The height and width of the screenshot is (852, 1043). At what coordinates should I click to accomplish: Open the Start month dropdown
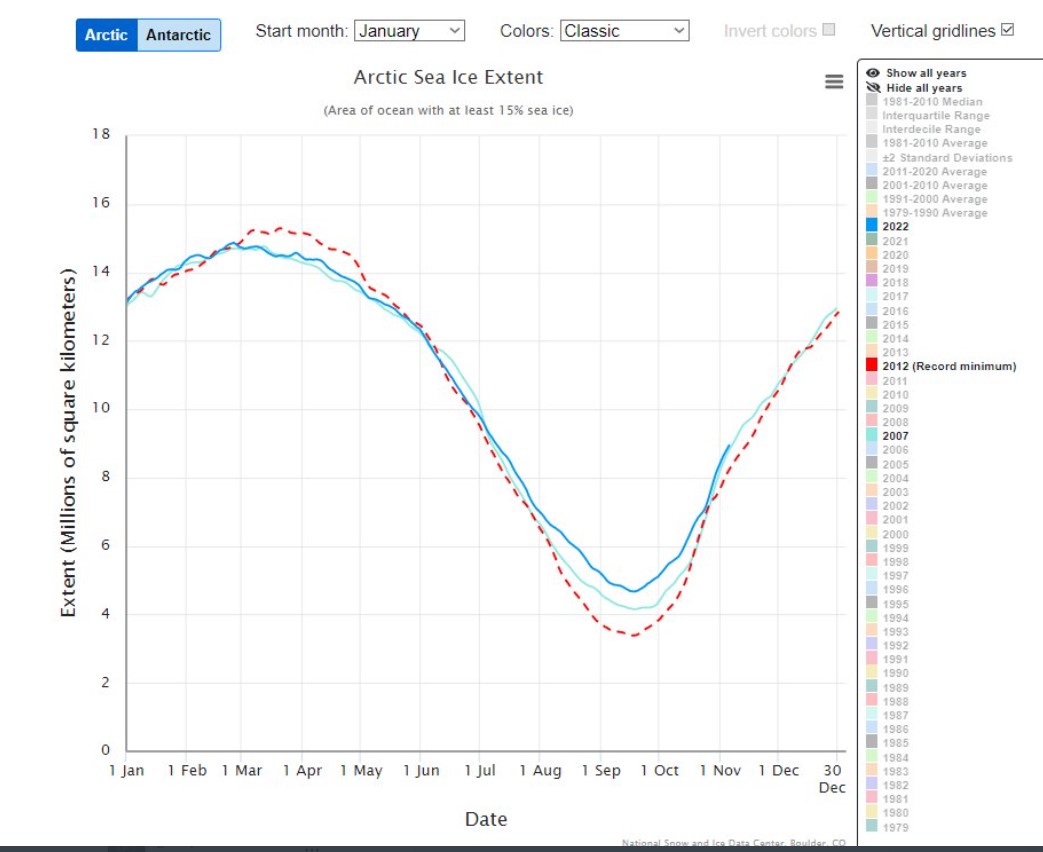[410, 31]
